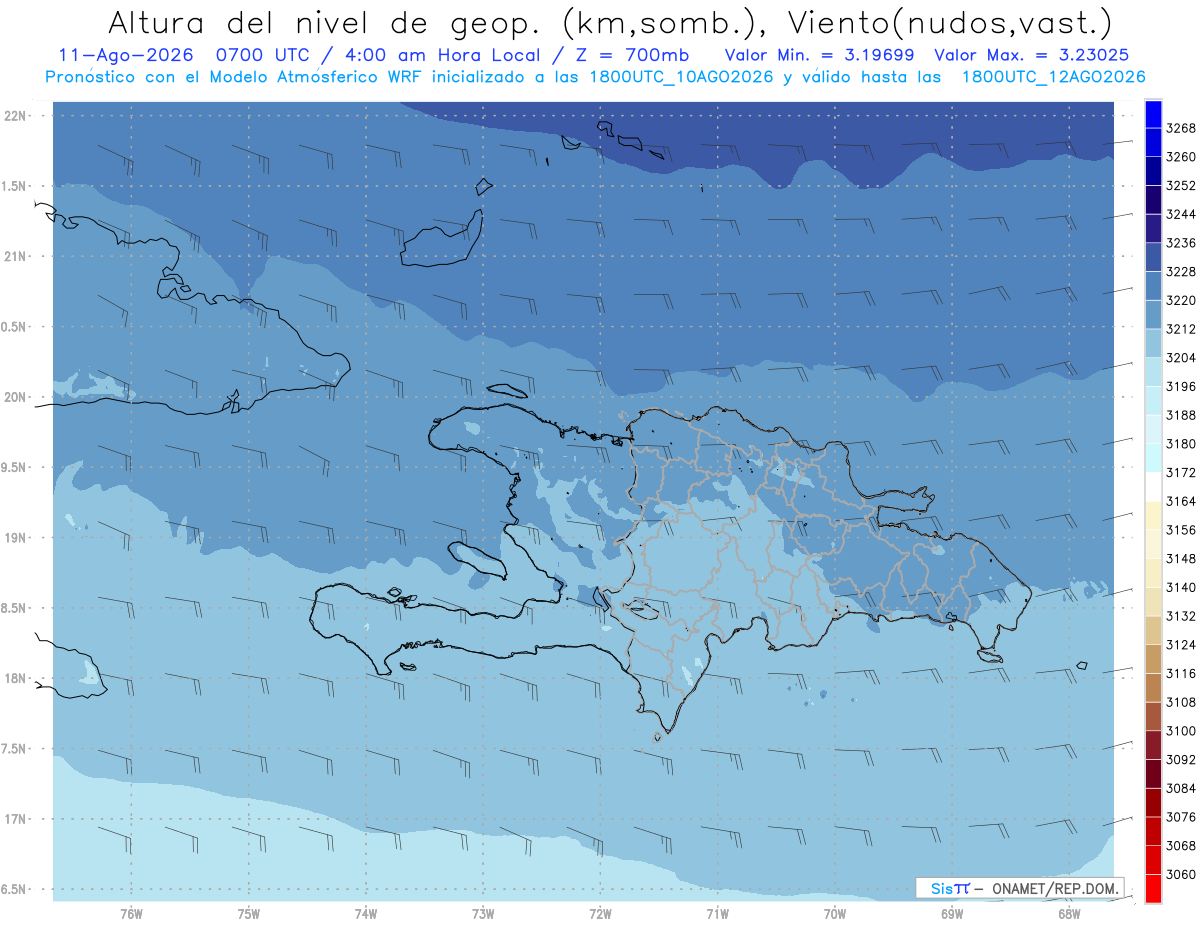Click the 69W longitude axis label
The width and height of the screenshot is (1200, 927).
click(952, 913)
